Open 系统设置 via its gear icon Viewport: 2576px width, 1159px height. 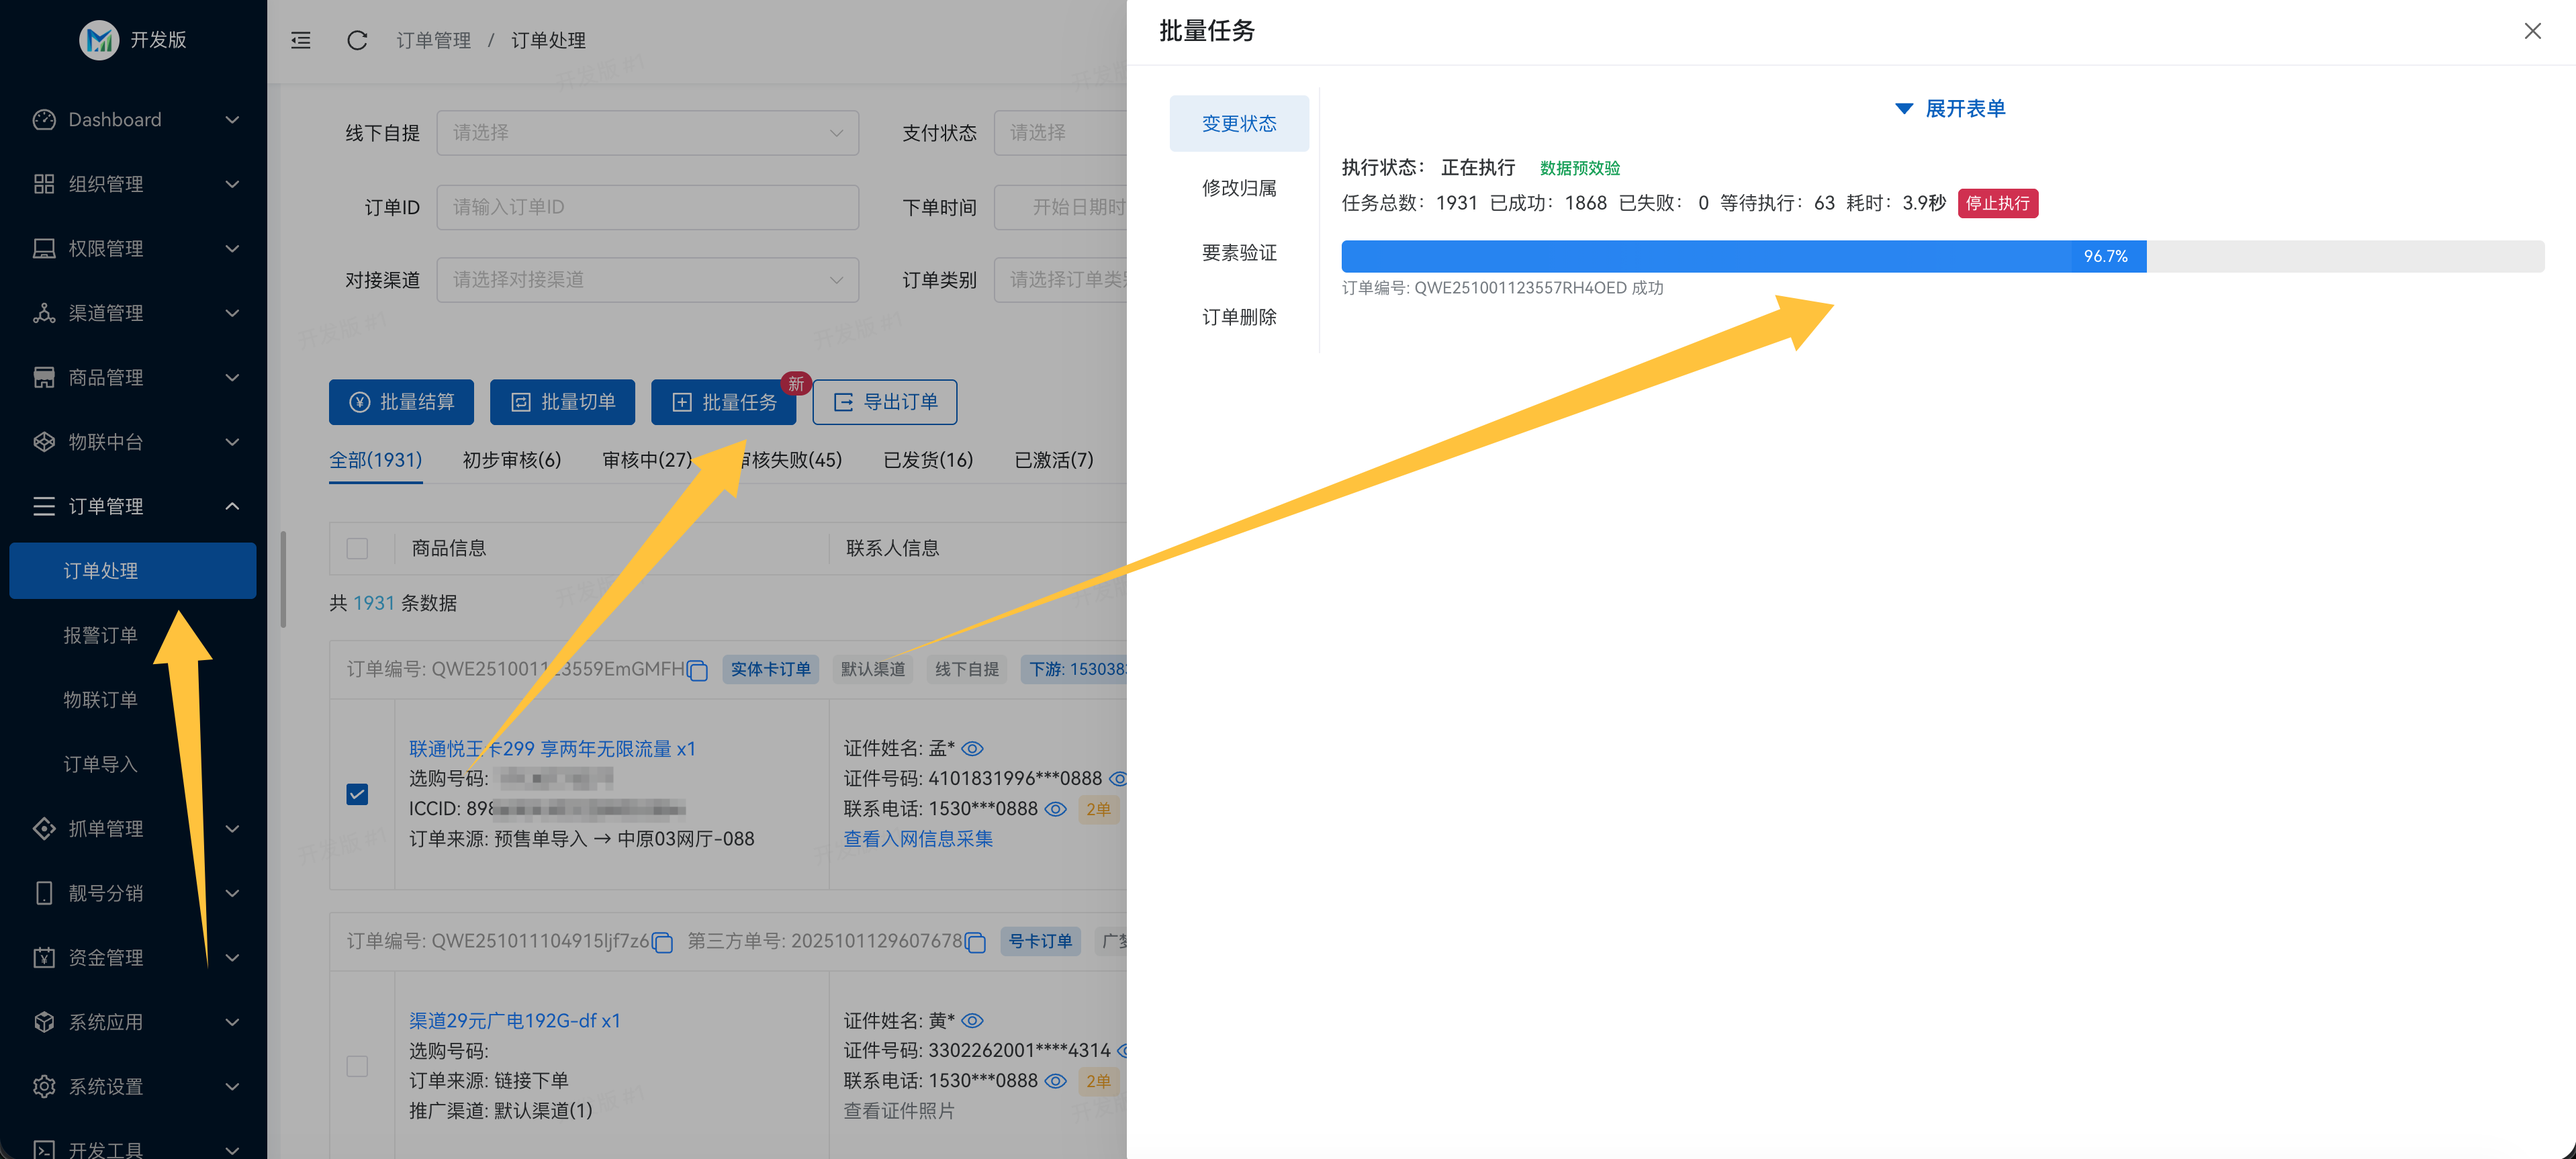tap(43, 1086)
